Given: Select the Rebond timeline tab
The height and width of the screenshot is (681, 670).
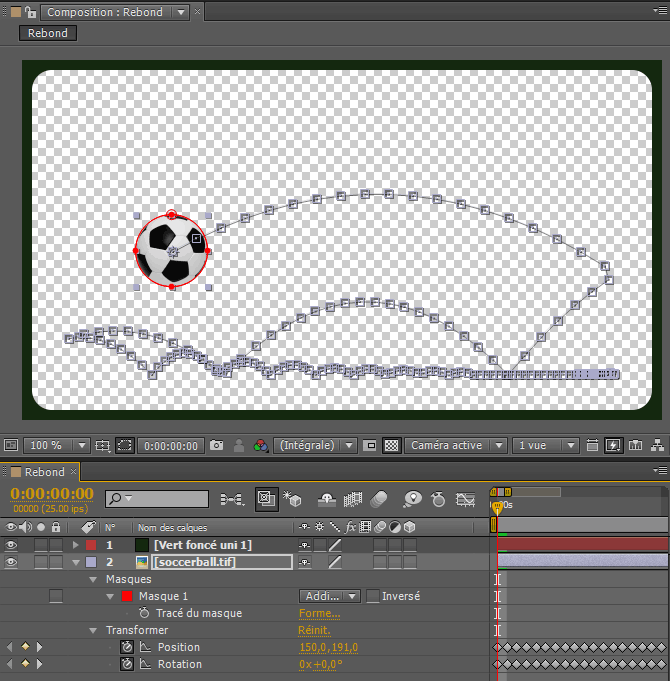Looking at the screenshot, I should (44, 472).
